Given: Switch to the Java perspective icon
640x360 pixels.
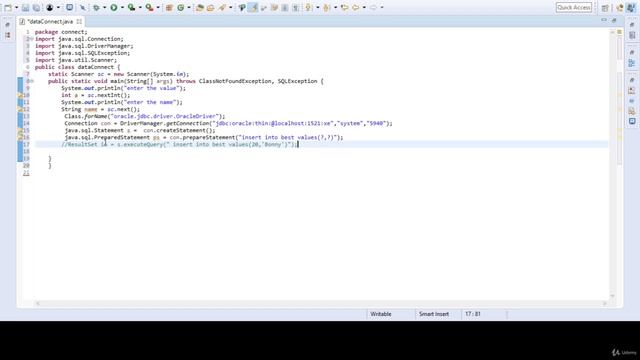Looking at the screenshot, I should coord(631,8).
